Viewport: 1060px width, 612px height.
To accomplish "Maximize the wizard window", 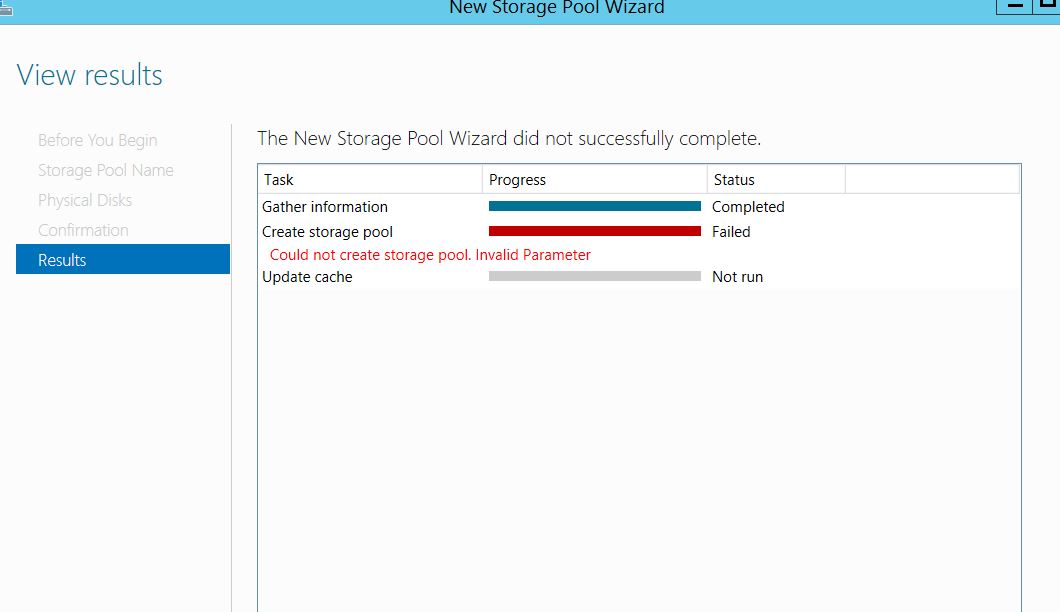I will pos(1046,6).
